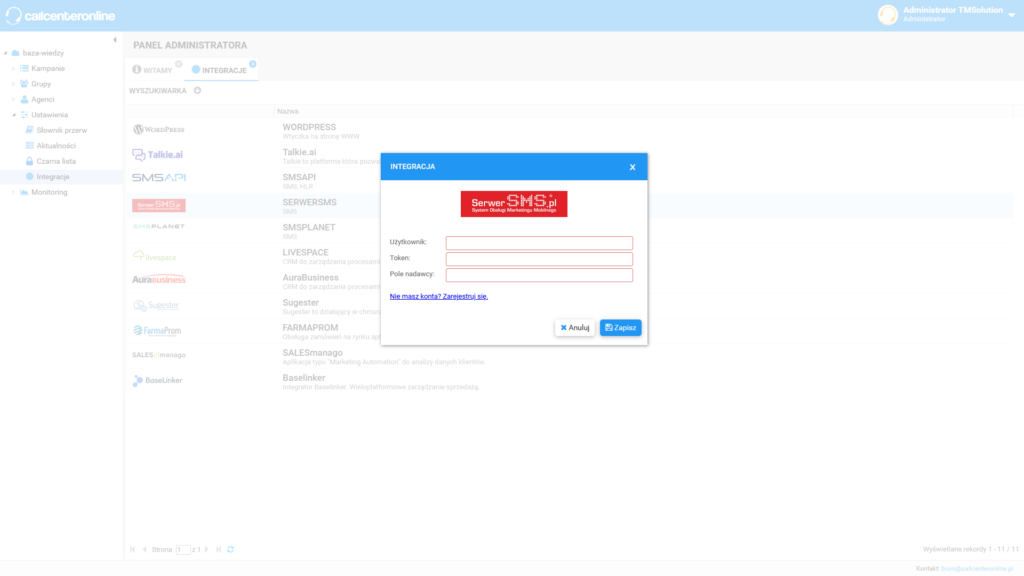
Task: Expand the Grupy tree node
Action: coord(14,84)
